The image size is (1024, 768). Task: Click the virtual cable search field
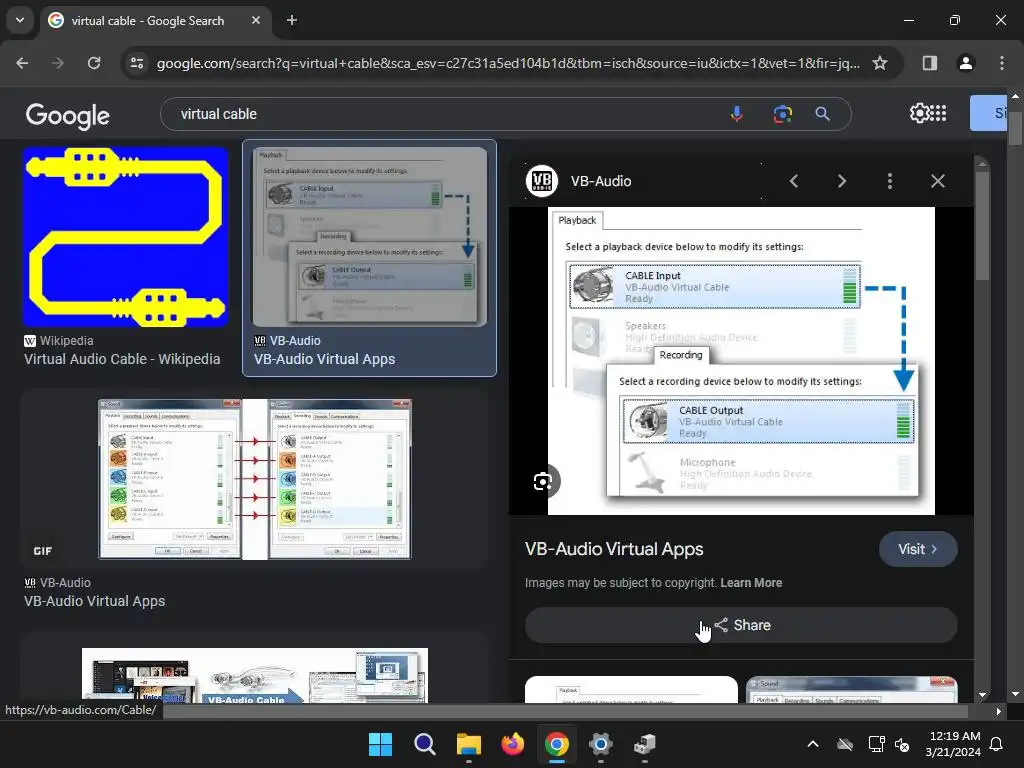coord(451,114)
